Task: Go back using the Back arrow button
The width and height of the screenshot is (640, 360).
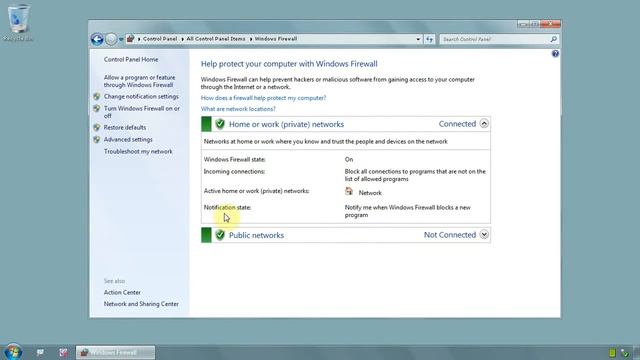Action: click(x=97, y=39)
